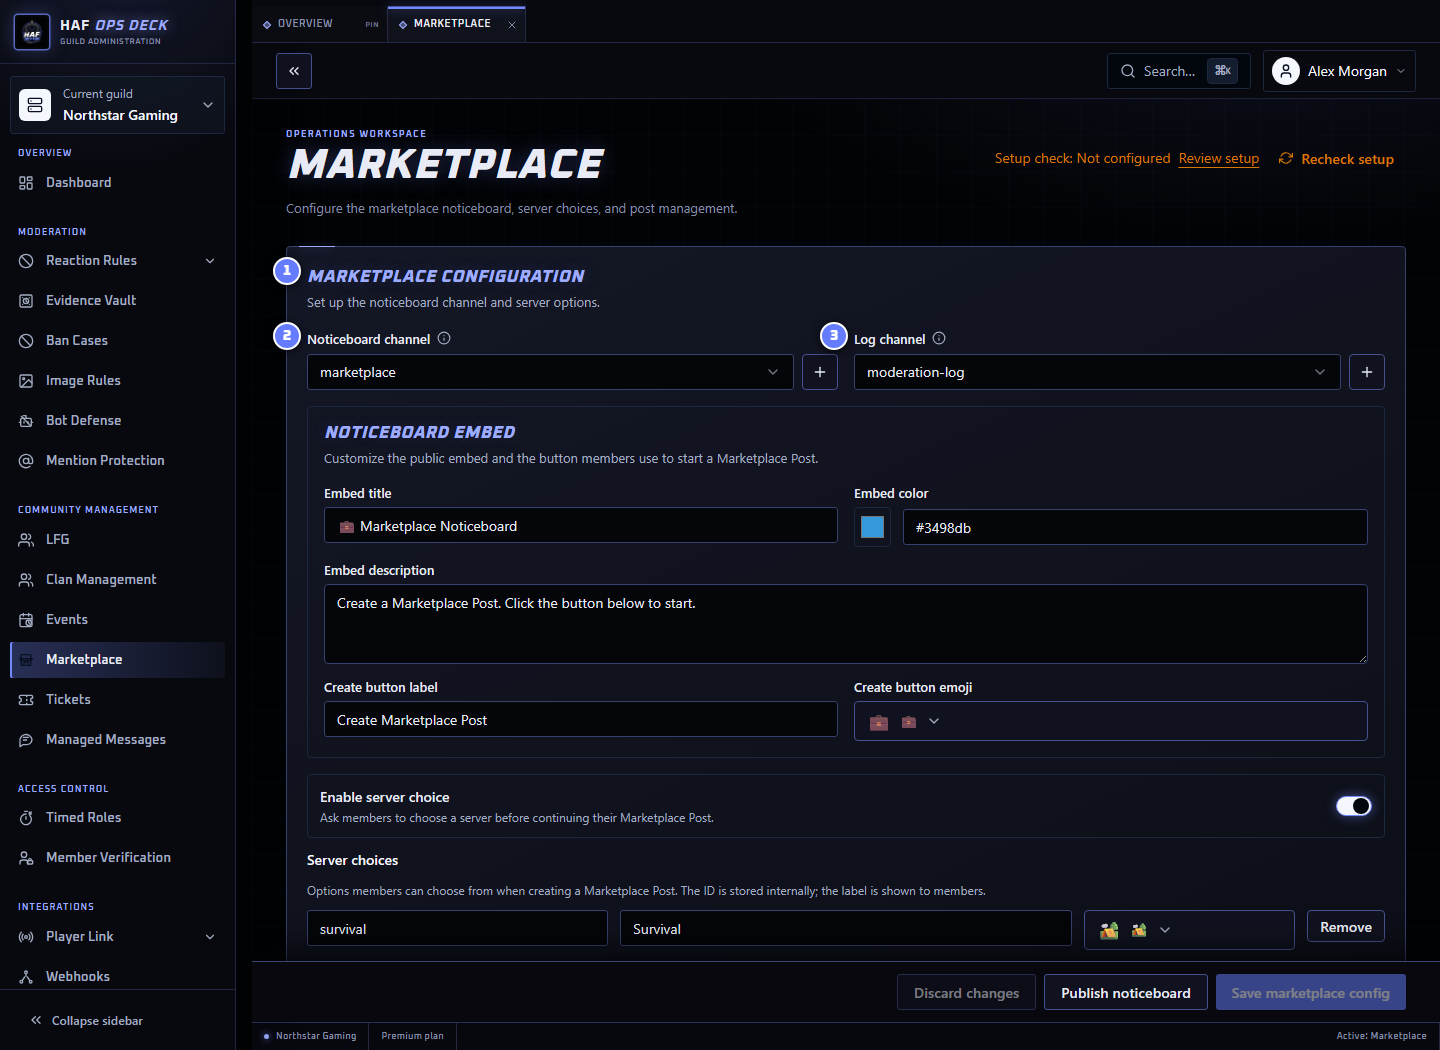Add a new noticeboard channel with plus button
This screenshot has height=1050, width=1440.
pos(820,372)
